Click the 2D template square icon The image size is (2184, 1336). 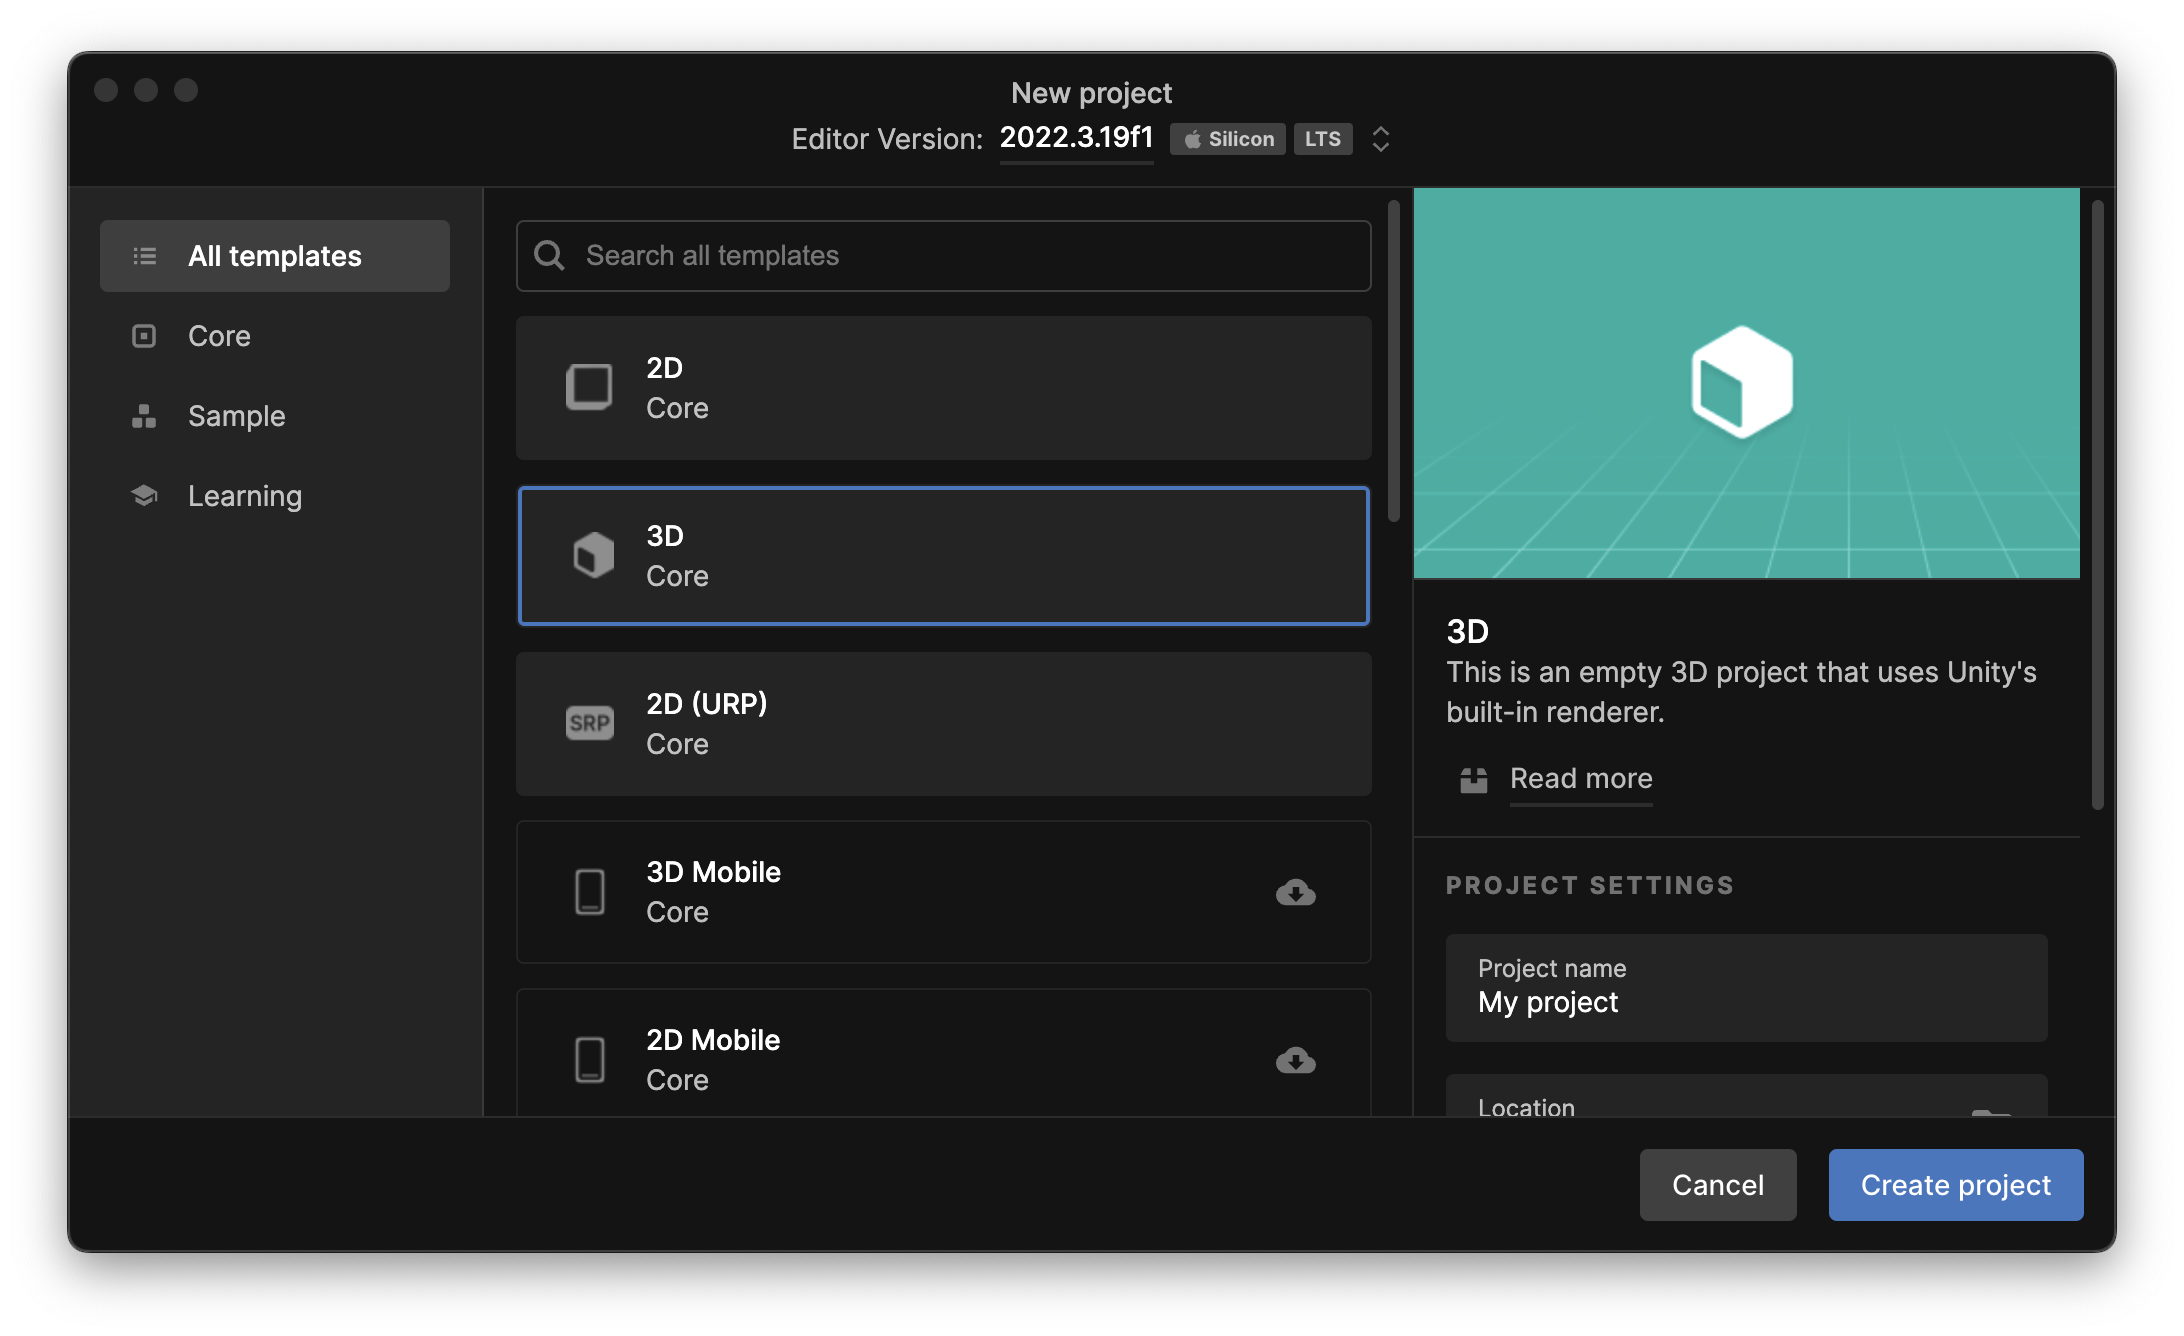(x=589, y=387)
